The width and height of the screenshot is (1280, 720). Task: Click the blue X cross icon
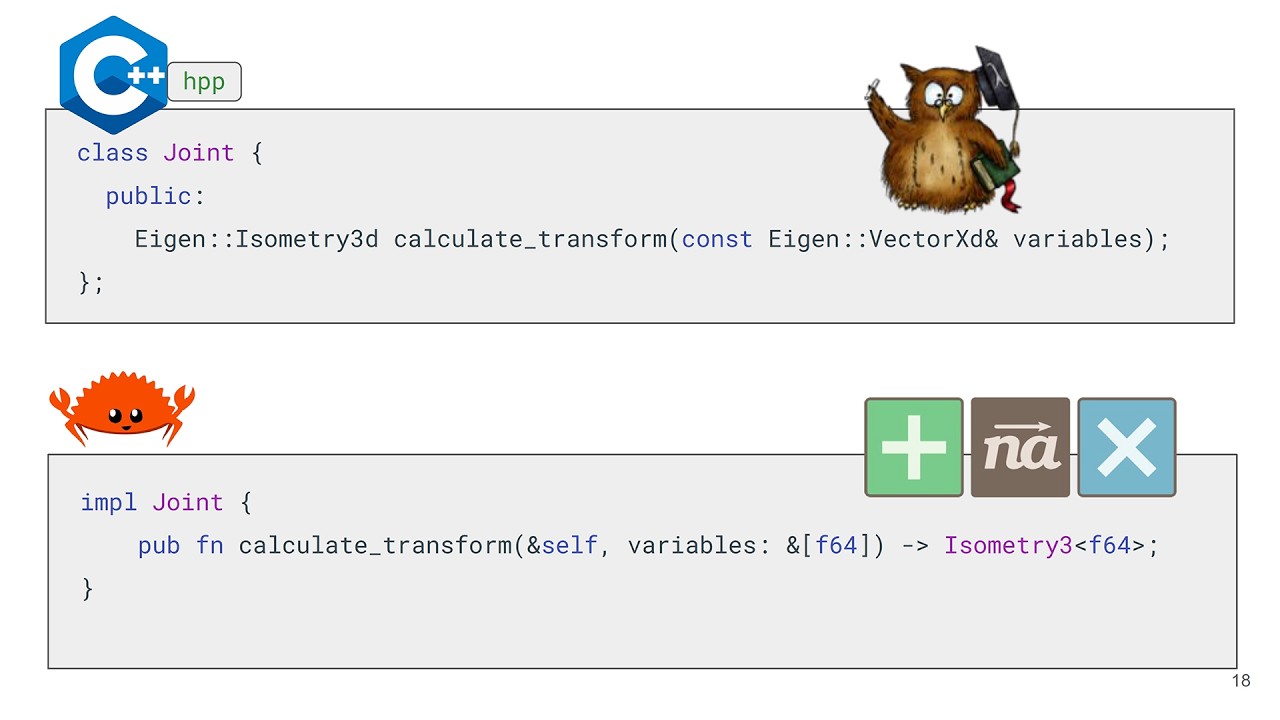pyautogui.click(x=1127, y=447)
